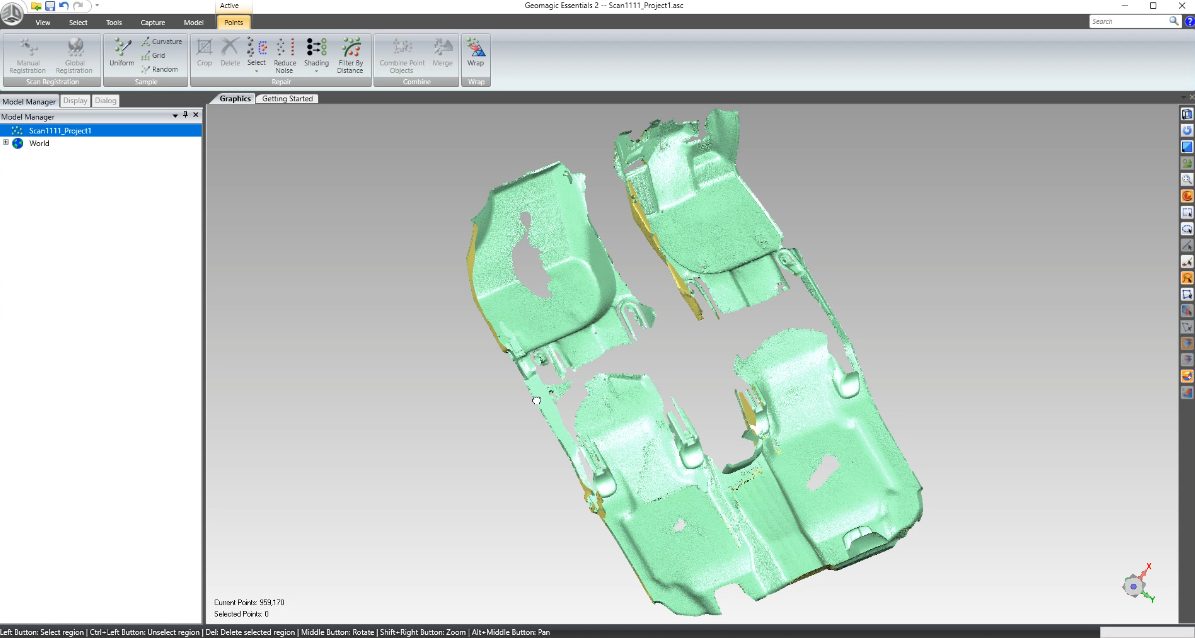Select Scan1111_Project1 in Model Manager

pos(60,130)
